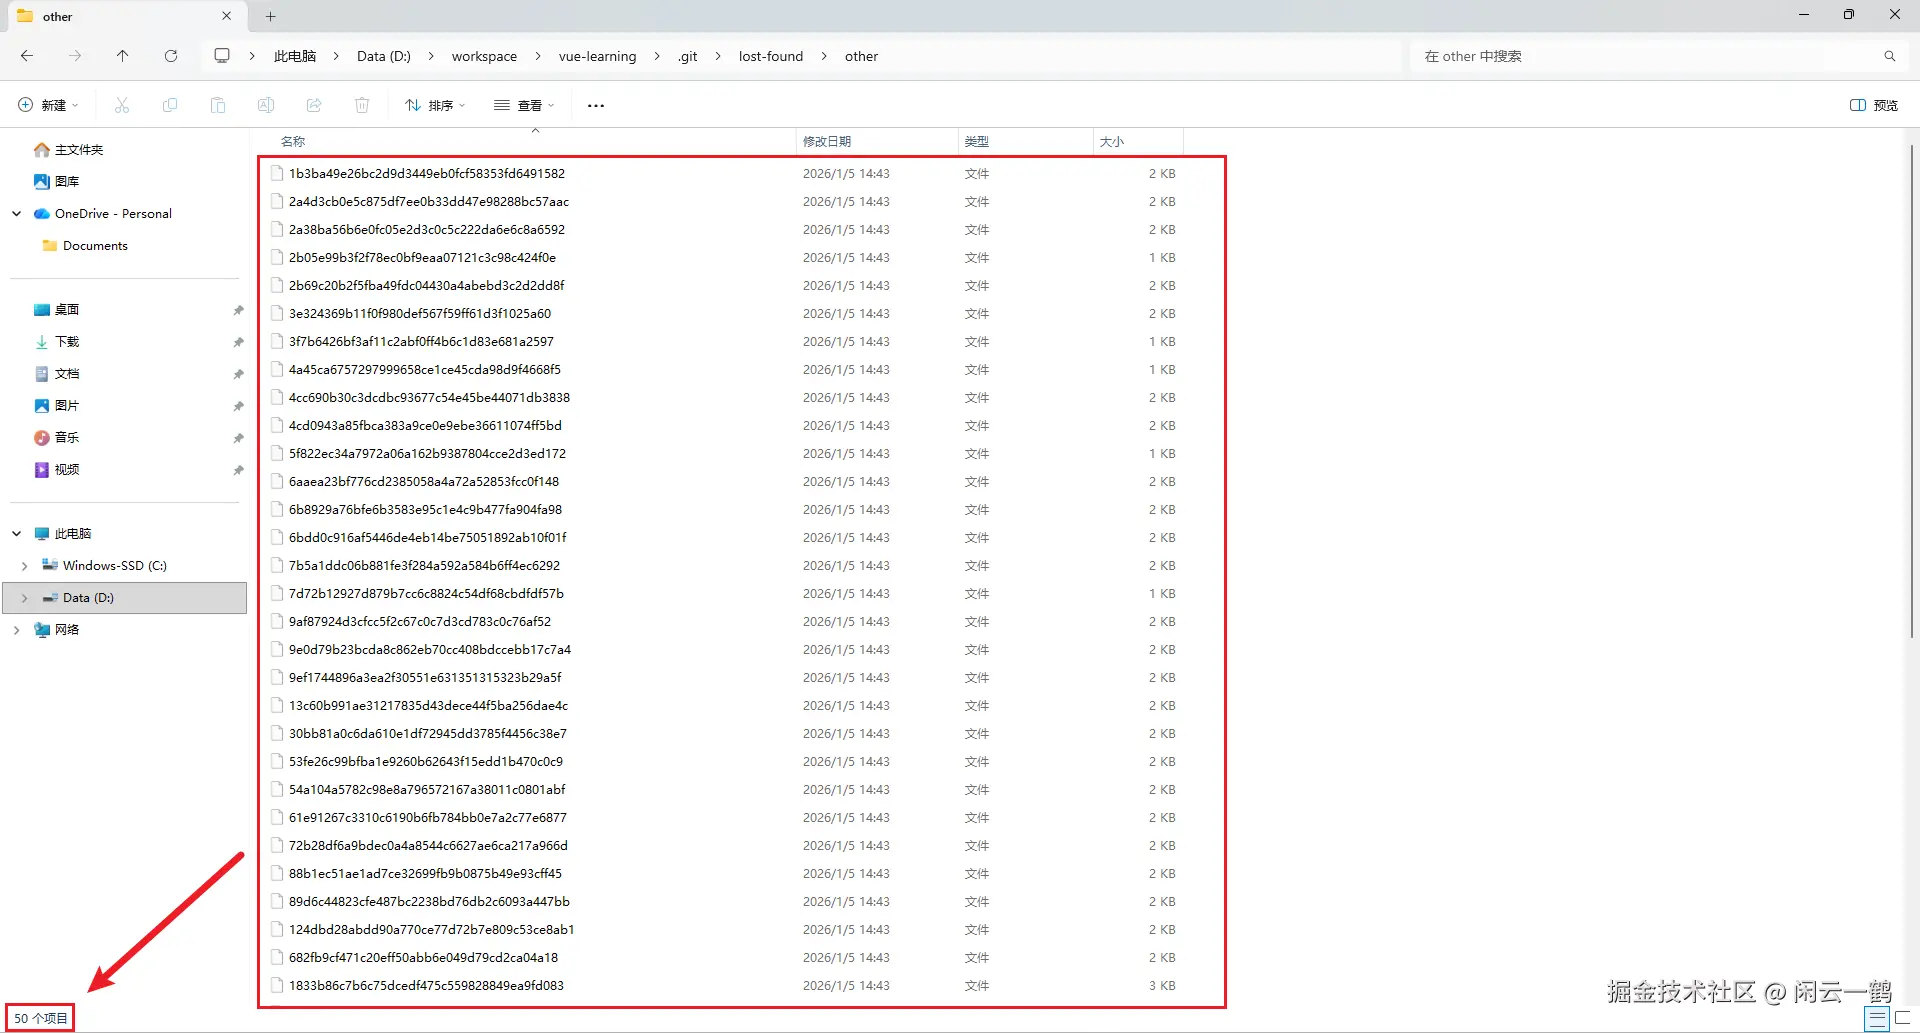Collapse the OneDrive - Personal tree node
The height and width of the screenshot is (1033, 1920).
(x=17, y=214)
